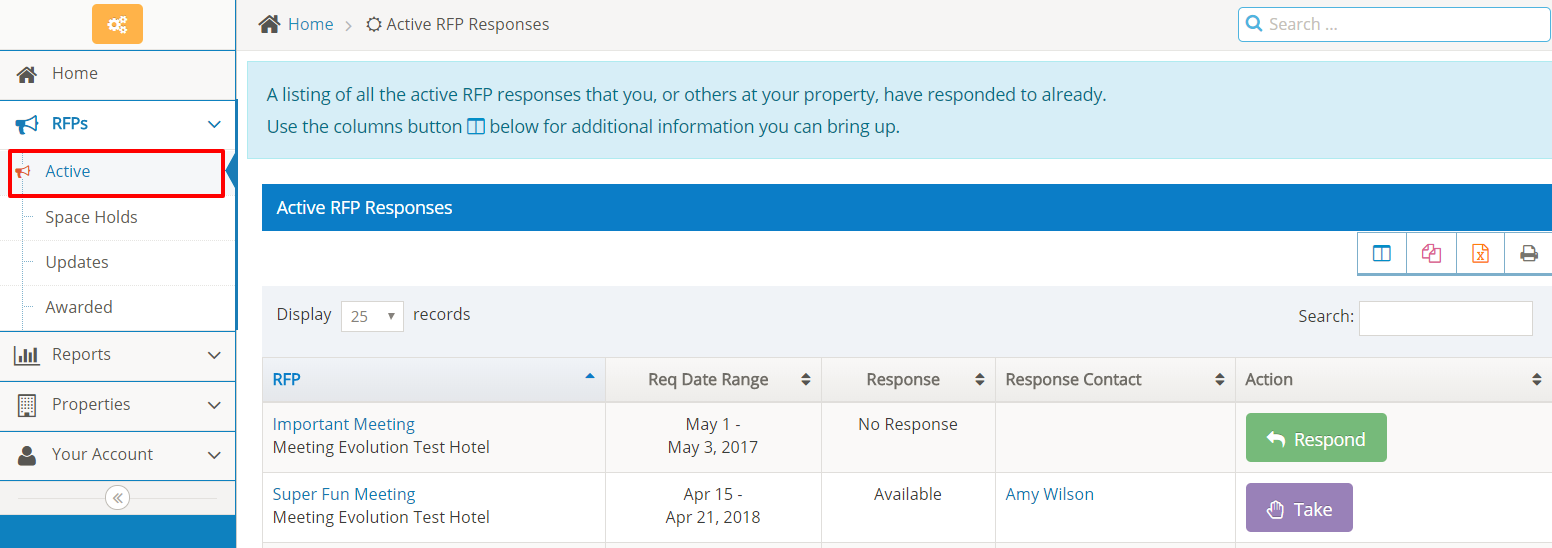Go to Awarded RFPs menu item
1552x548 pixels.
tap(79, 307)
